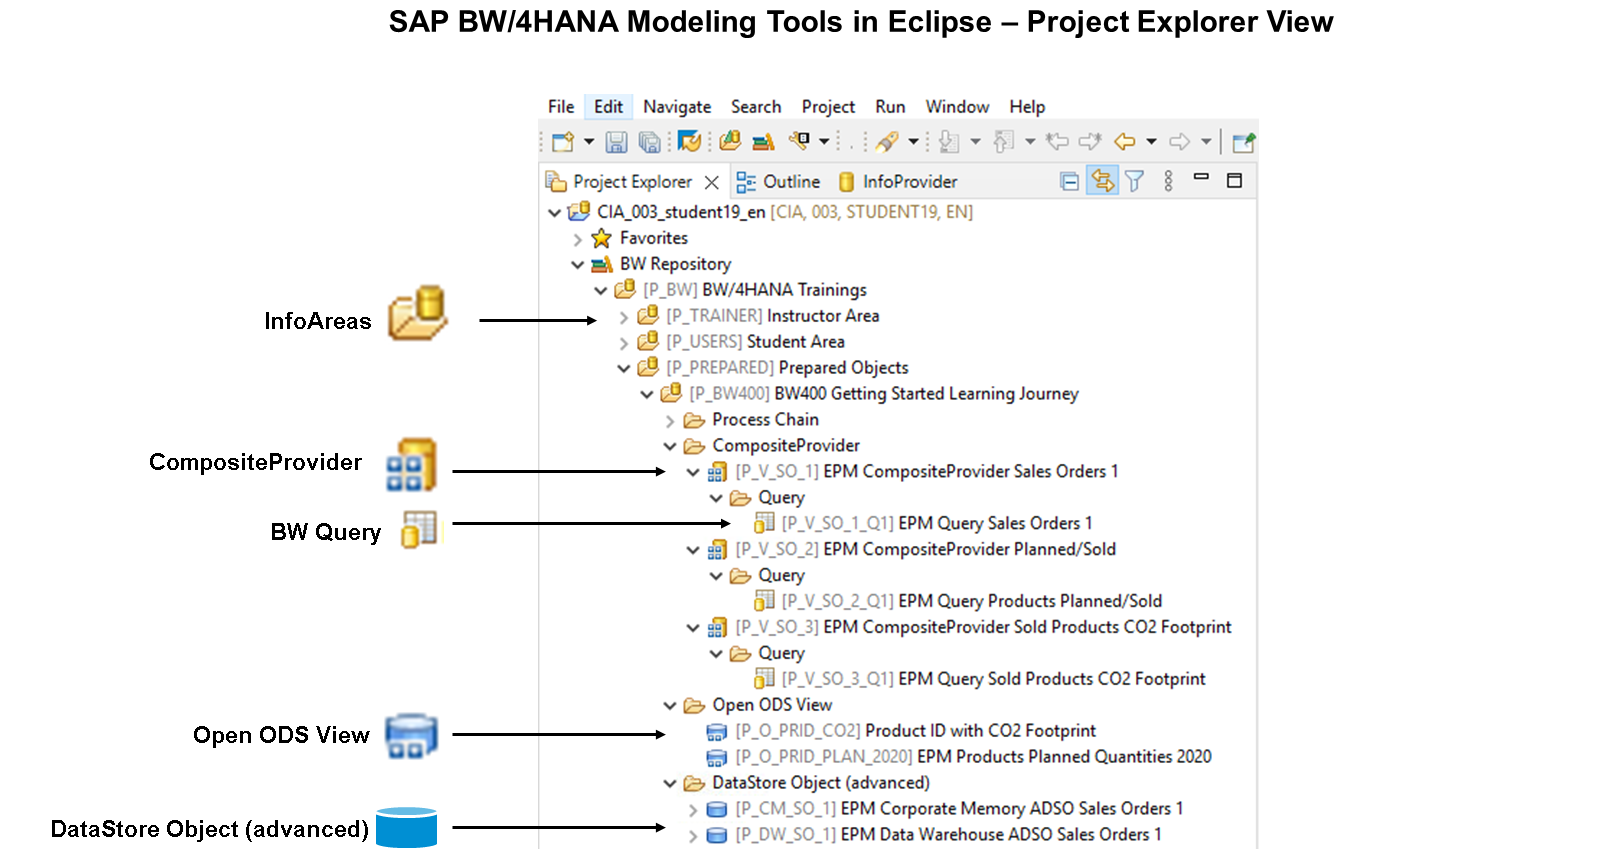Screen dimensions: 1600x859
Task: Open dropdown next to pen icon
Action: [913, 142]
